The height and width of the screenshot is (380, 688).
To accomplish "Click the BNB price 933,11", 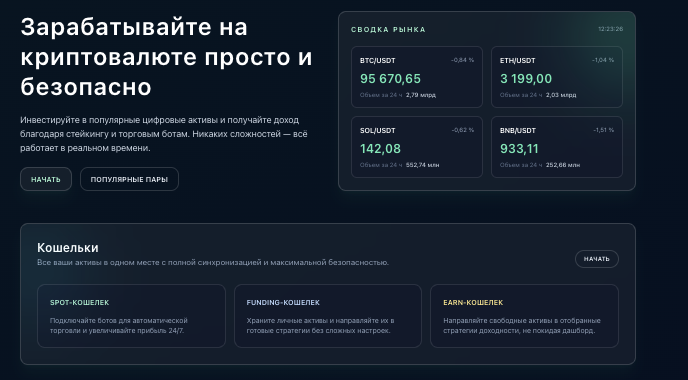I will (x=519, y=149).
